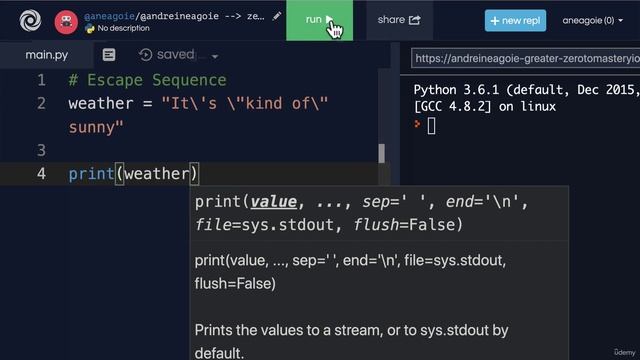The height and width of the screenshot is (360, 640).
Task: Focus the preview URL address field
Action: coord(526,58)
